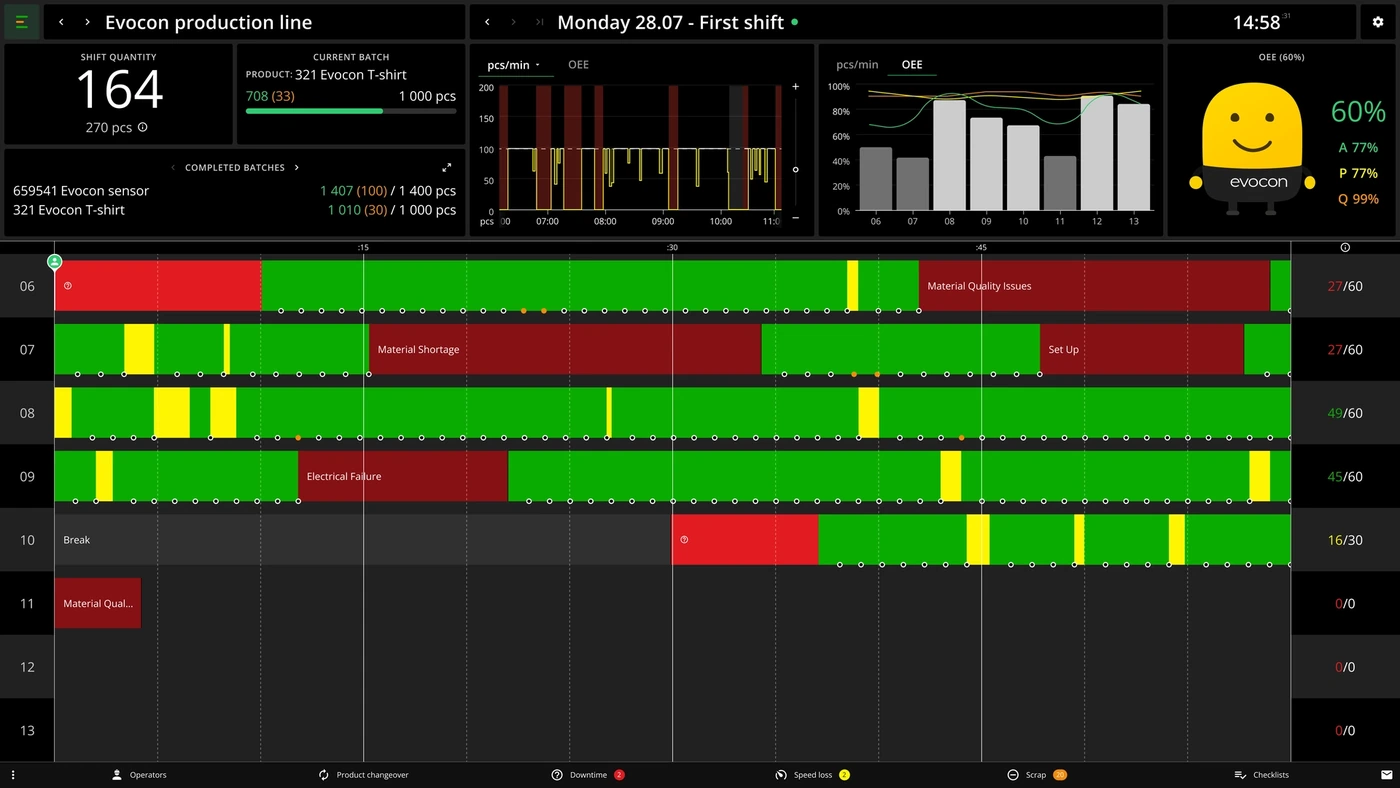
Task: Click question mark on 06 red downtime
Action: (68, 286)
